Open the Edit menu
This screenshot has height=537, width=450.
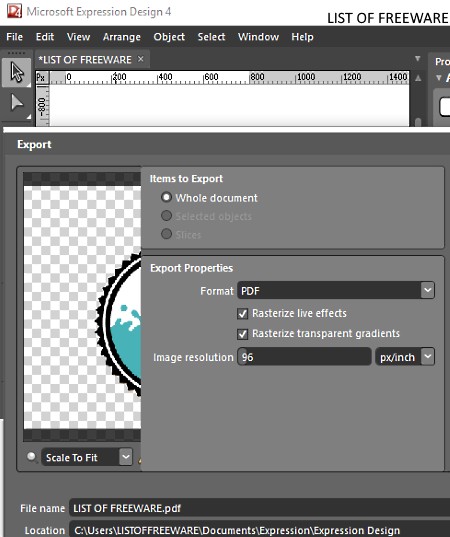(x=45, y=37)
